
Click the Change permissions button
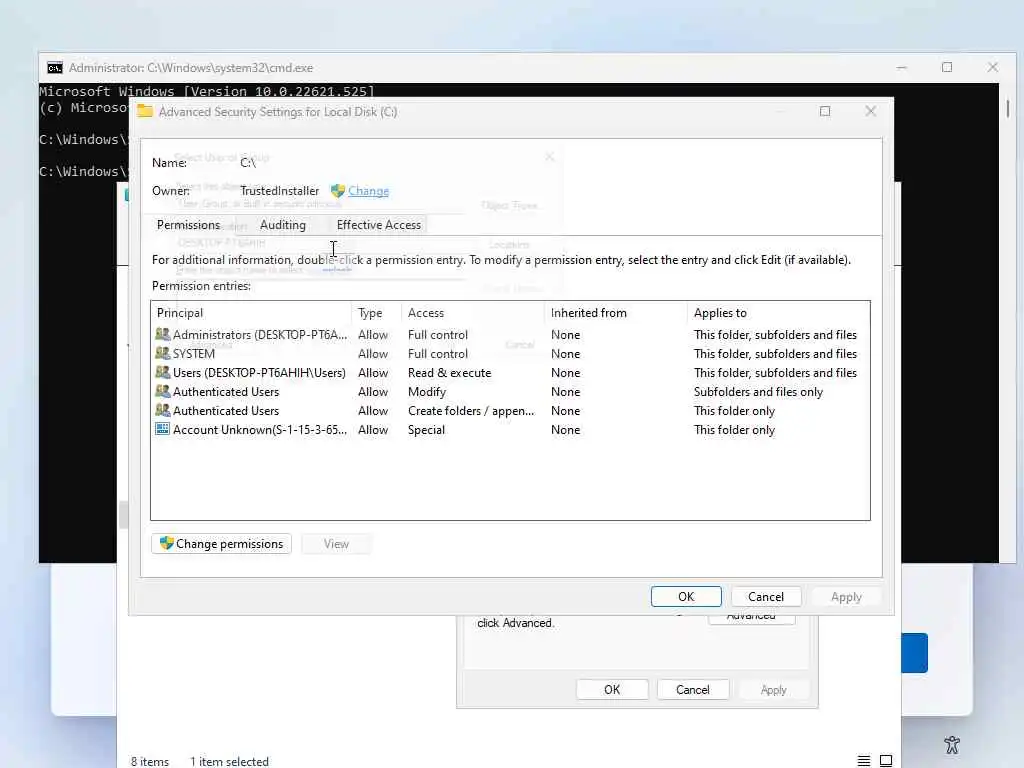pos(221,543)
